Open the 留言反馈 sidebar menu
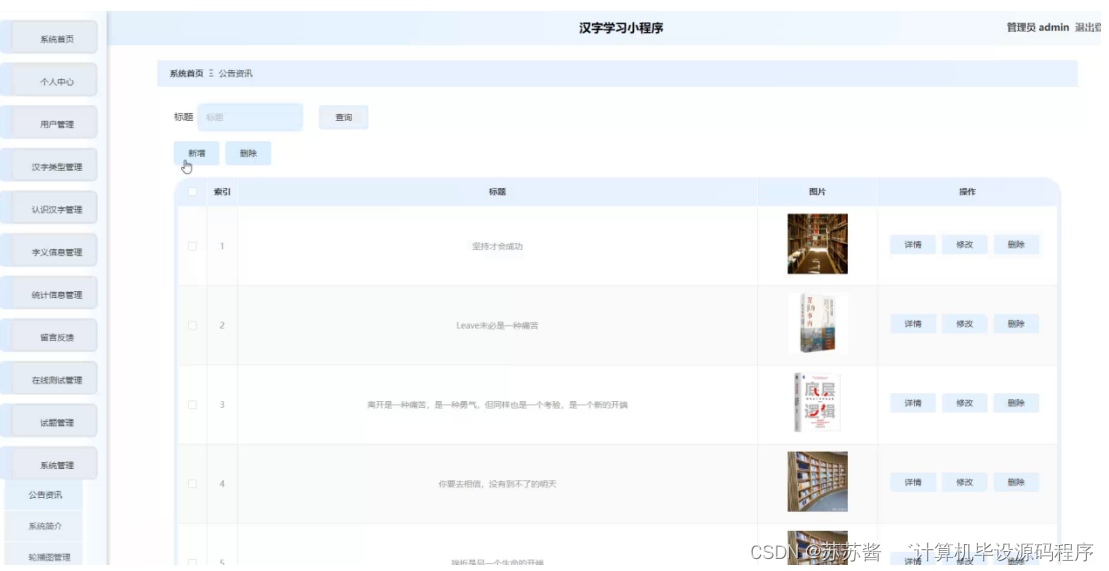This screenshot has width=1109, height=571. (x=50, y=337)
